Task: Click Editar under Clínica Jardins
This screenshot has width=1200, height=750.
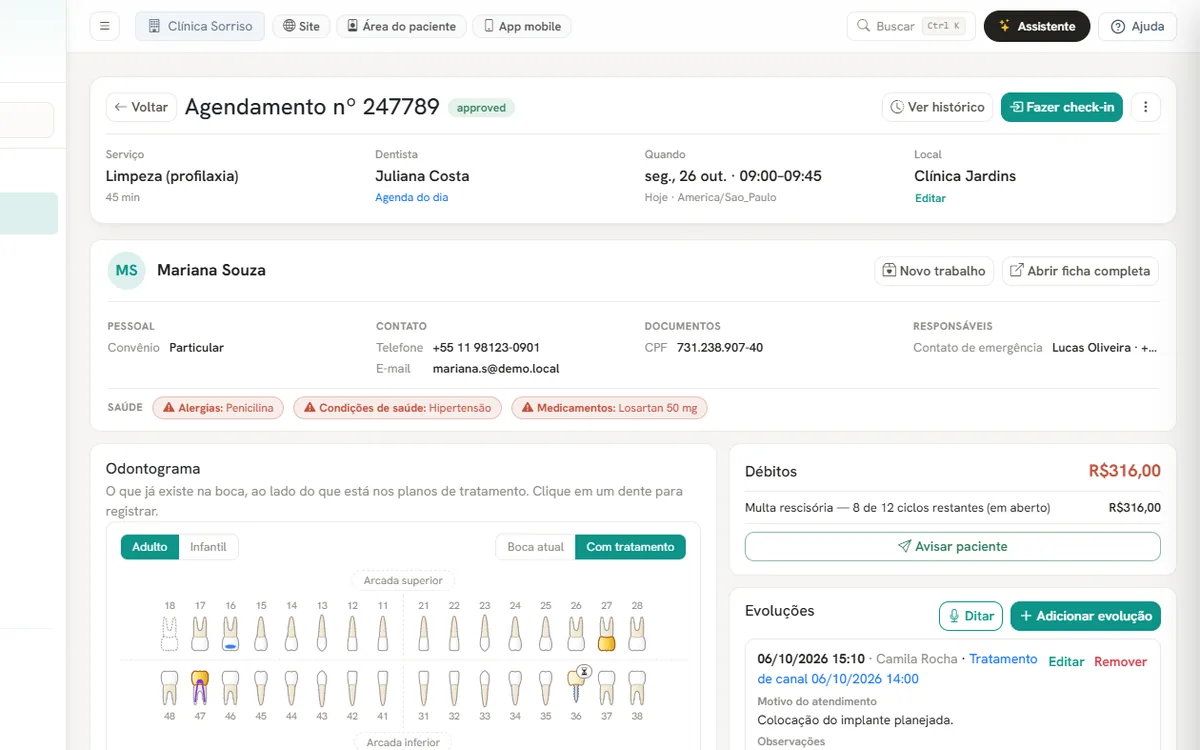Action: (x=930, y=198)
